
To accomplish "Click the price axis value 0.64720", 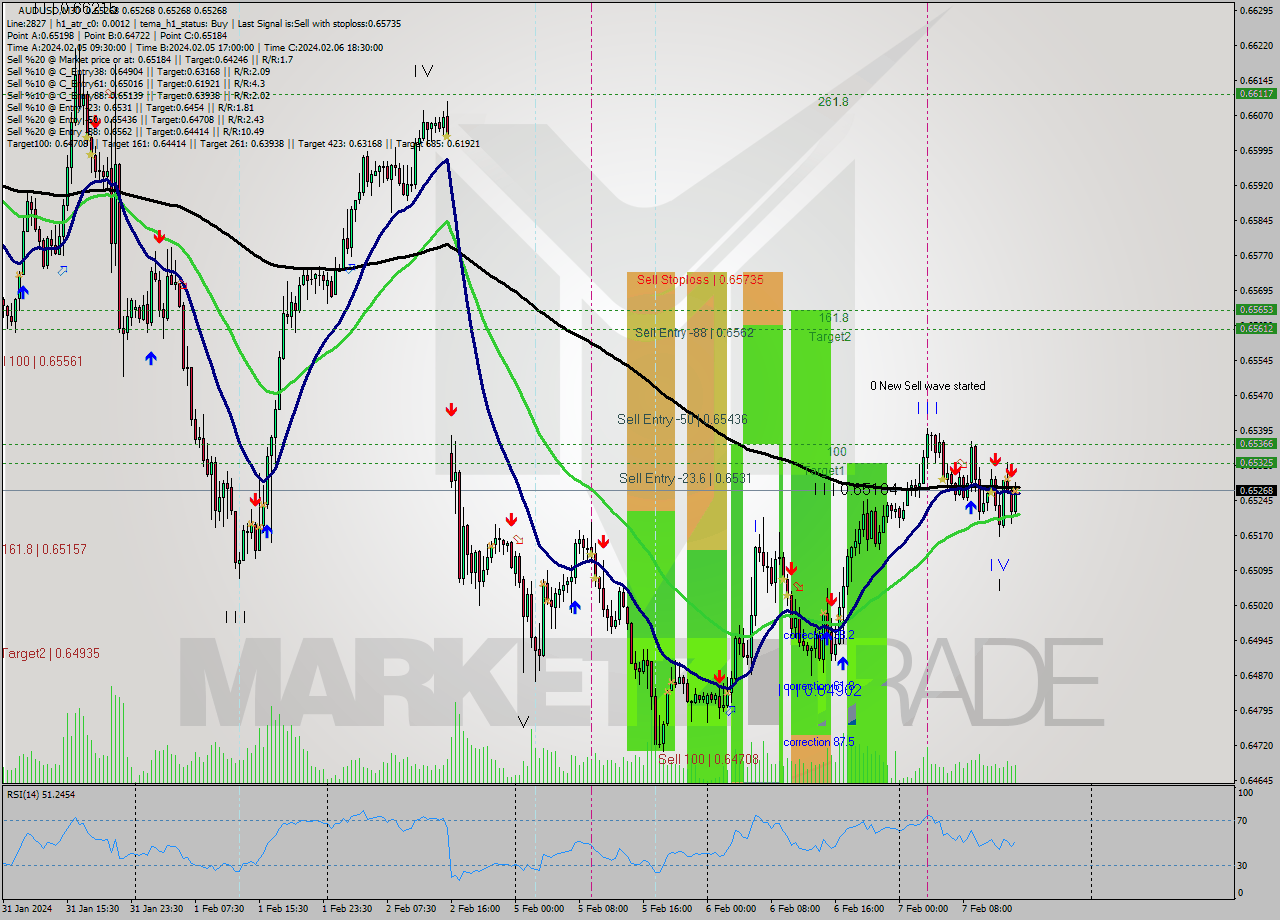I will (x=1256, y=745).
